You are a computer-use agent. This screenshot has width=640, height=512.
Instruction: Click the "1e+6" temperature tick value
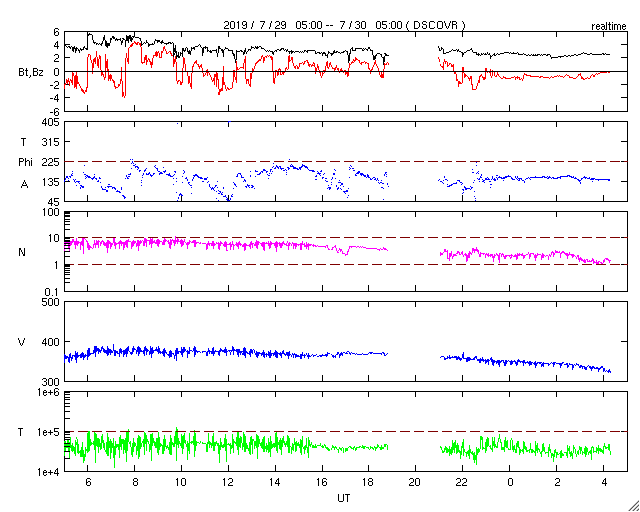[x=49, y=392]
